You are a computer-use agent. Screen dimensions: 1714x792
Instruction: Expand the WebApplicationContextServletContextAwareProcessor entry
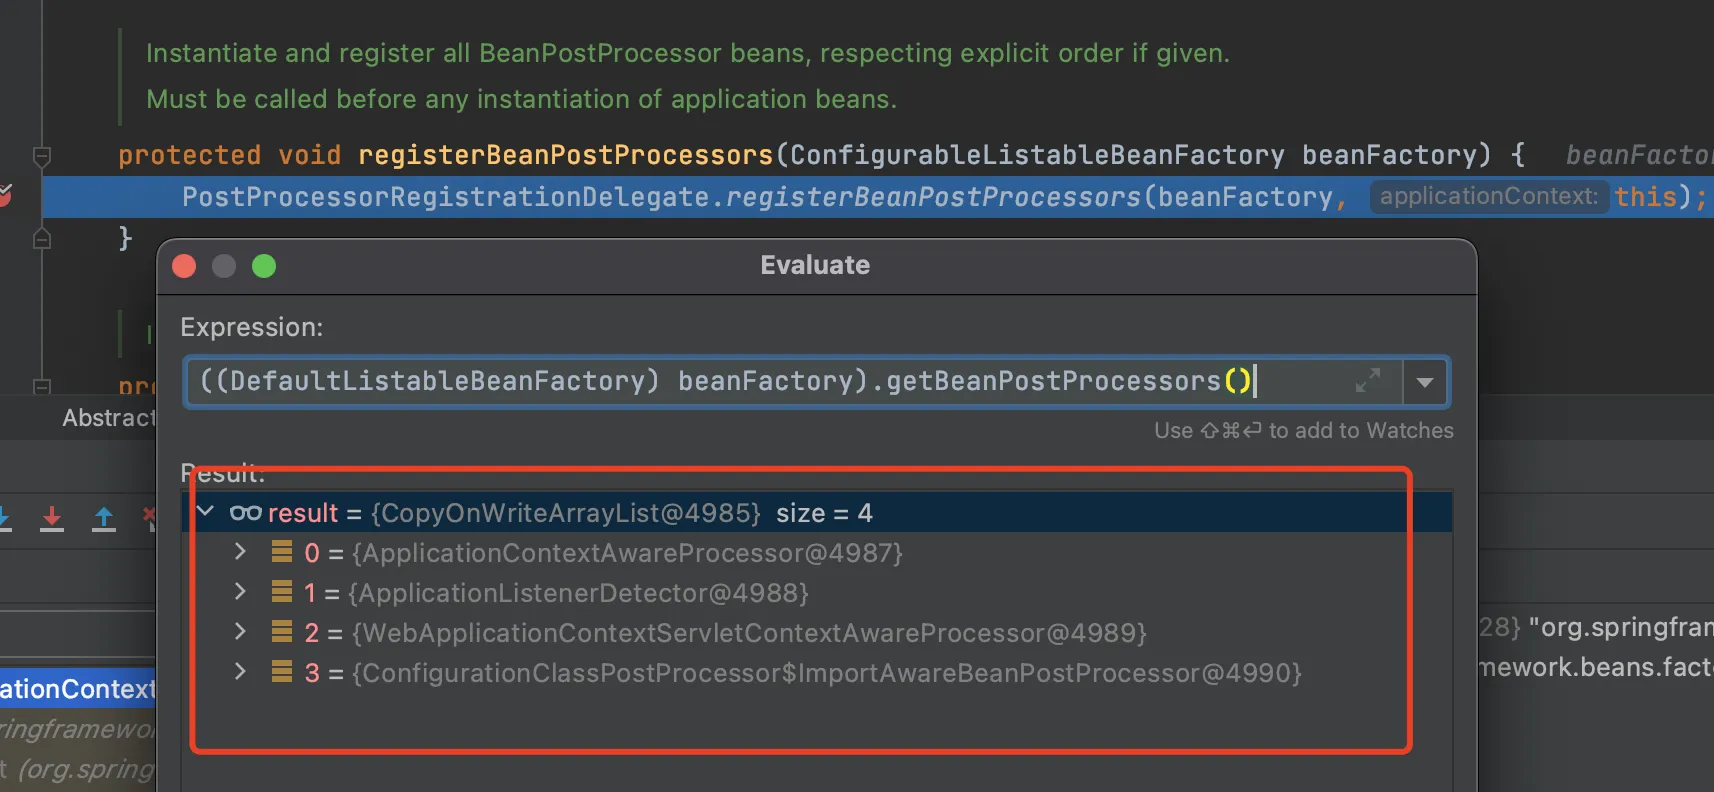(240, 632)
